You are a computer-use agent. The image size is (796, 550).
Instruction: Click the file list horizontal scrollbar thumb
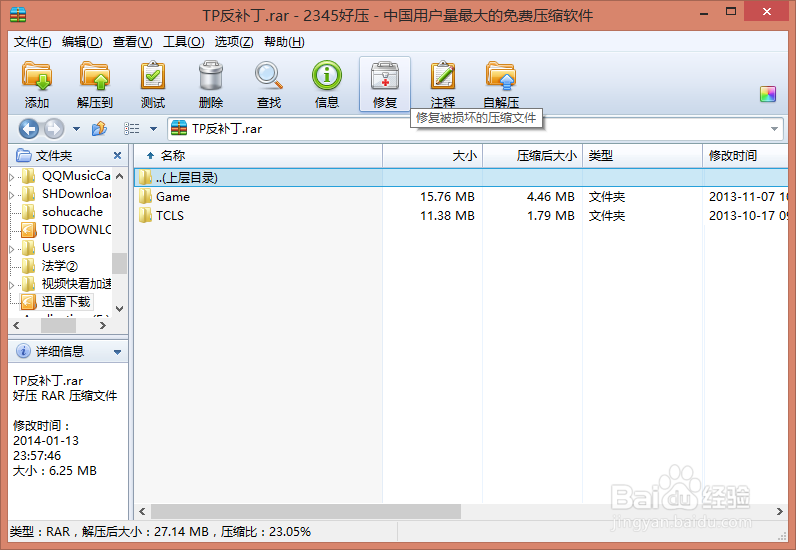click(306, 511)
